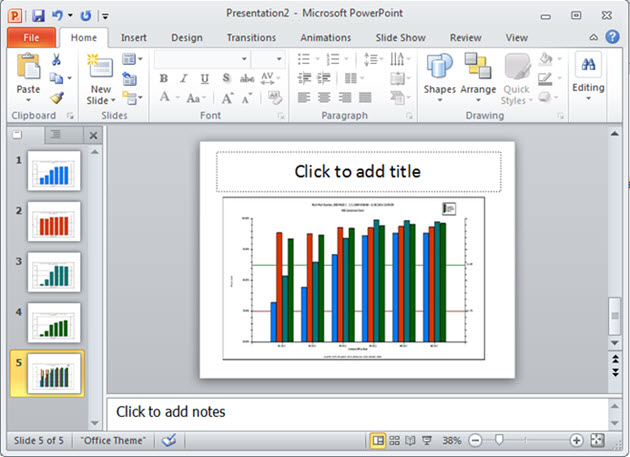The width and height of the screenshot is (630, 457).
Task: Toggle Bold formatting
Action: 163,79
